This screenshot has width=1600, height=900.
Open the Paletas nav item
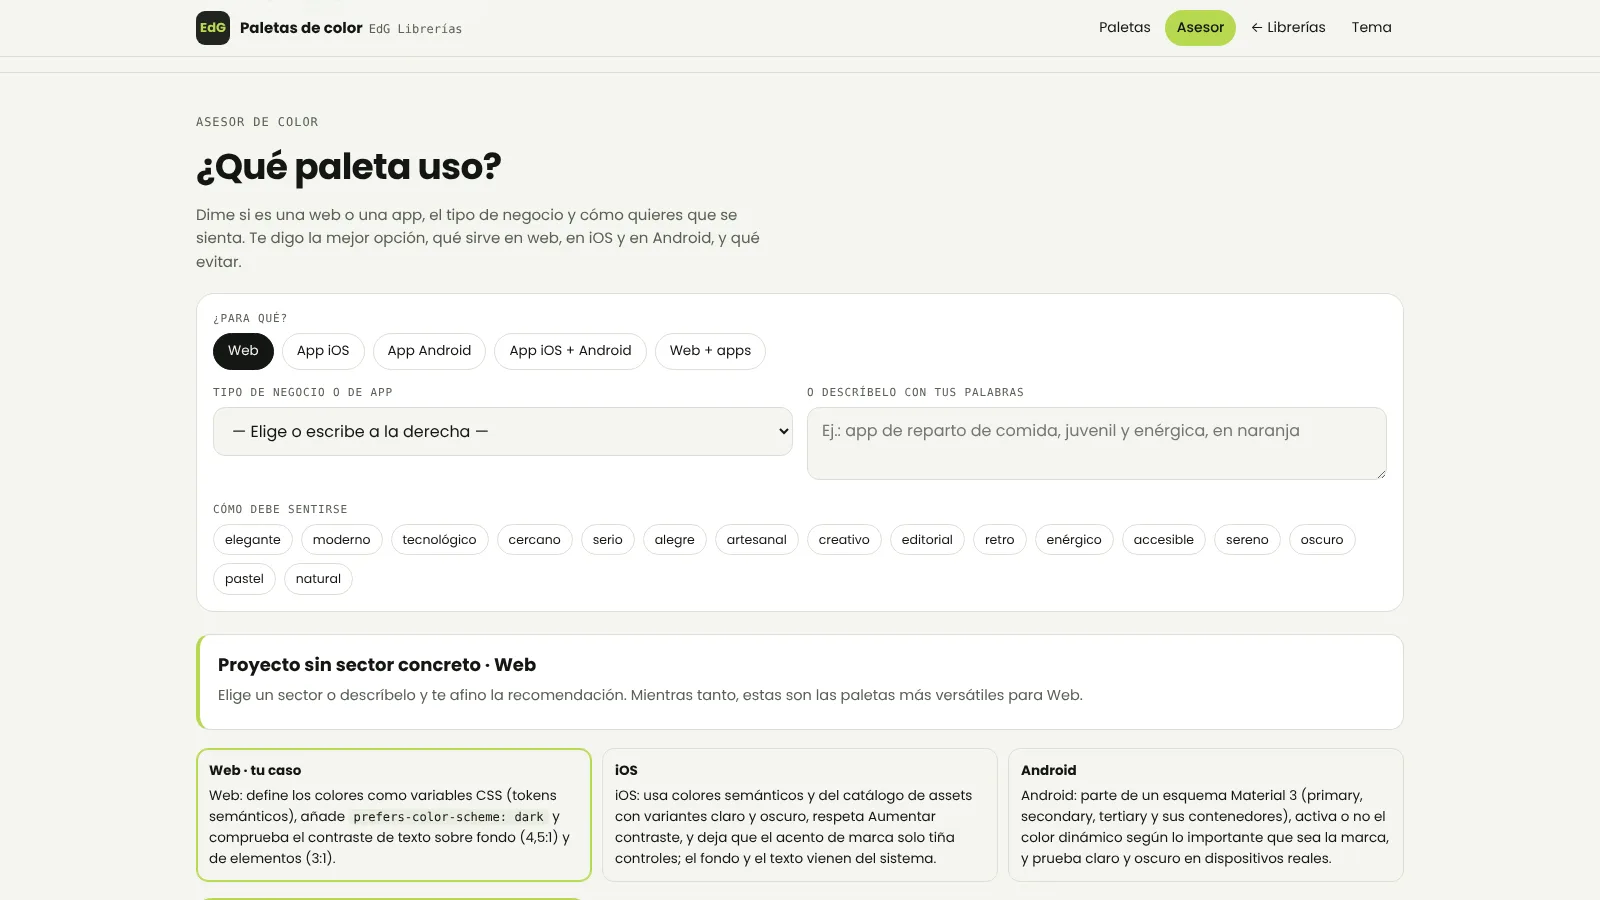click(1124, 28)
